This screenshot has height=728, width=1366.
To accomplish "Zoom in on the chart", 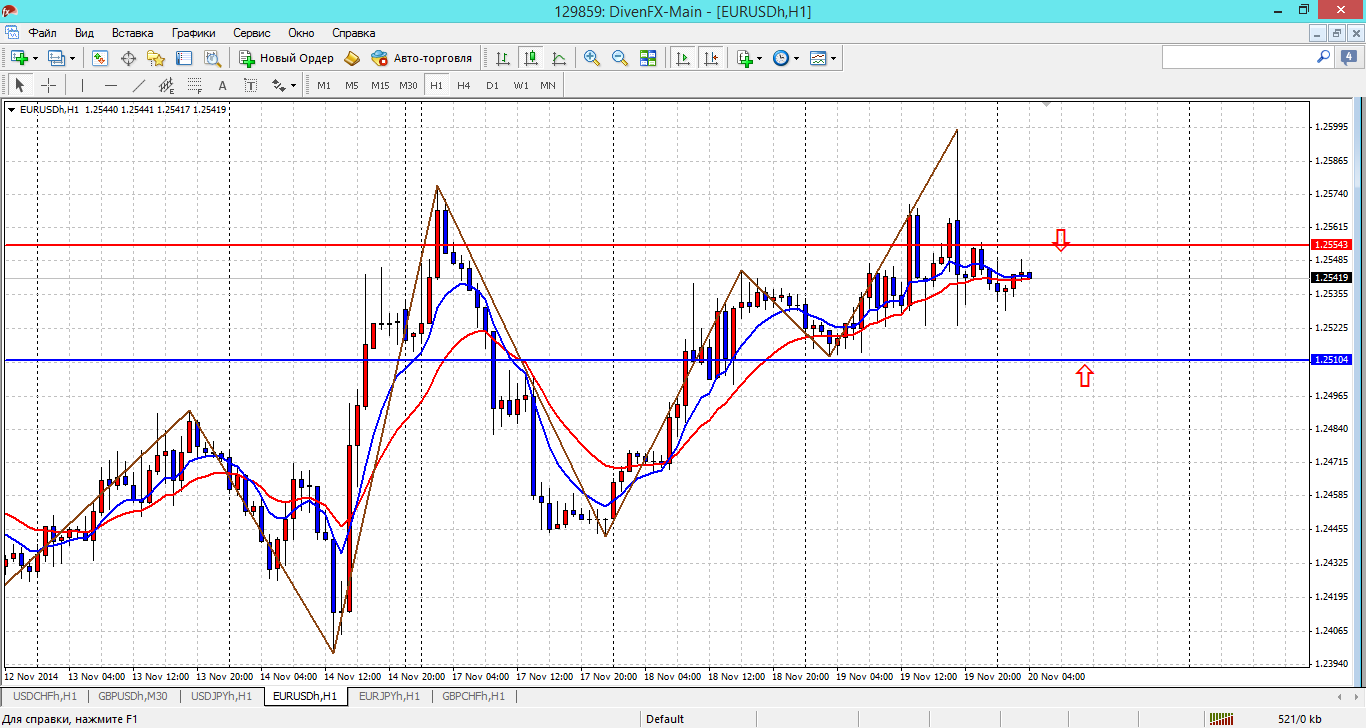I will 592,58.
